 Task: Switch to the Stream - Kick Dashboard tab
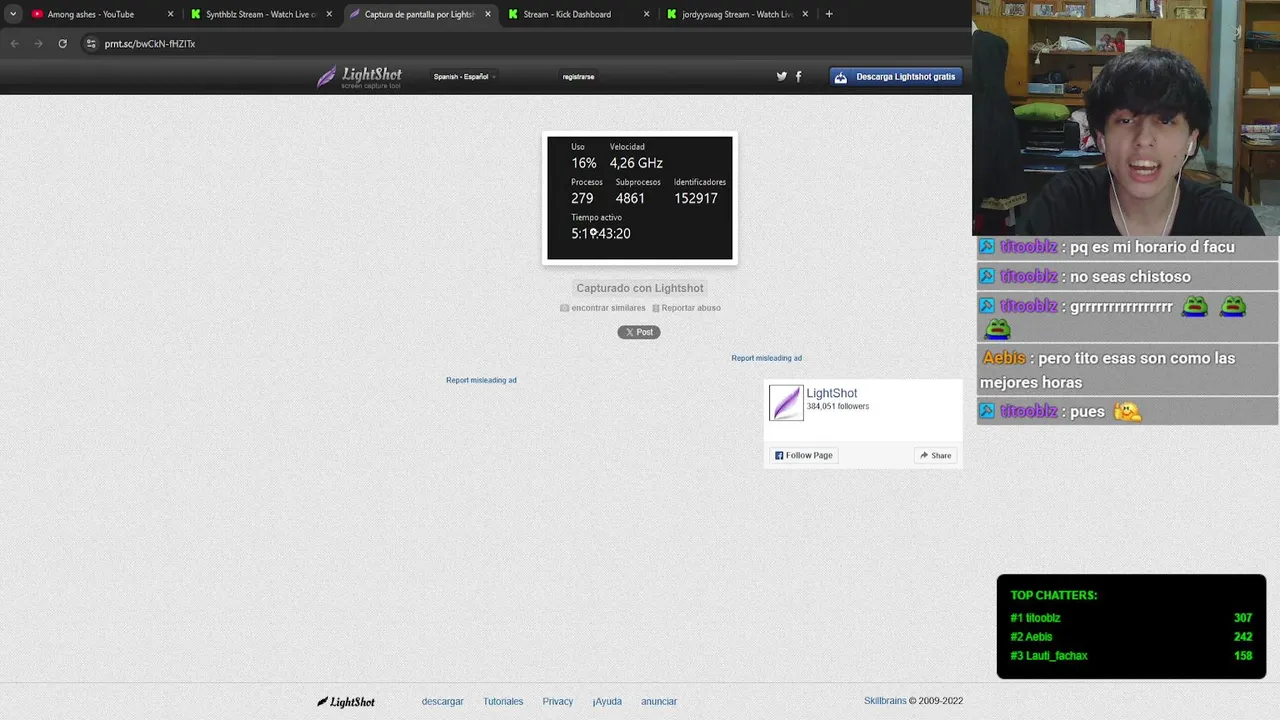(577, 14)
